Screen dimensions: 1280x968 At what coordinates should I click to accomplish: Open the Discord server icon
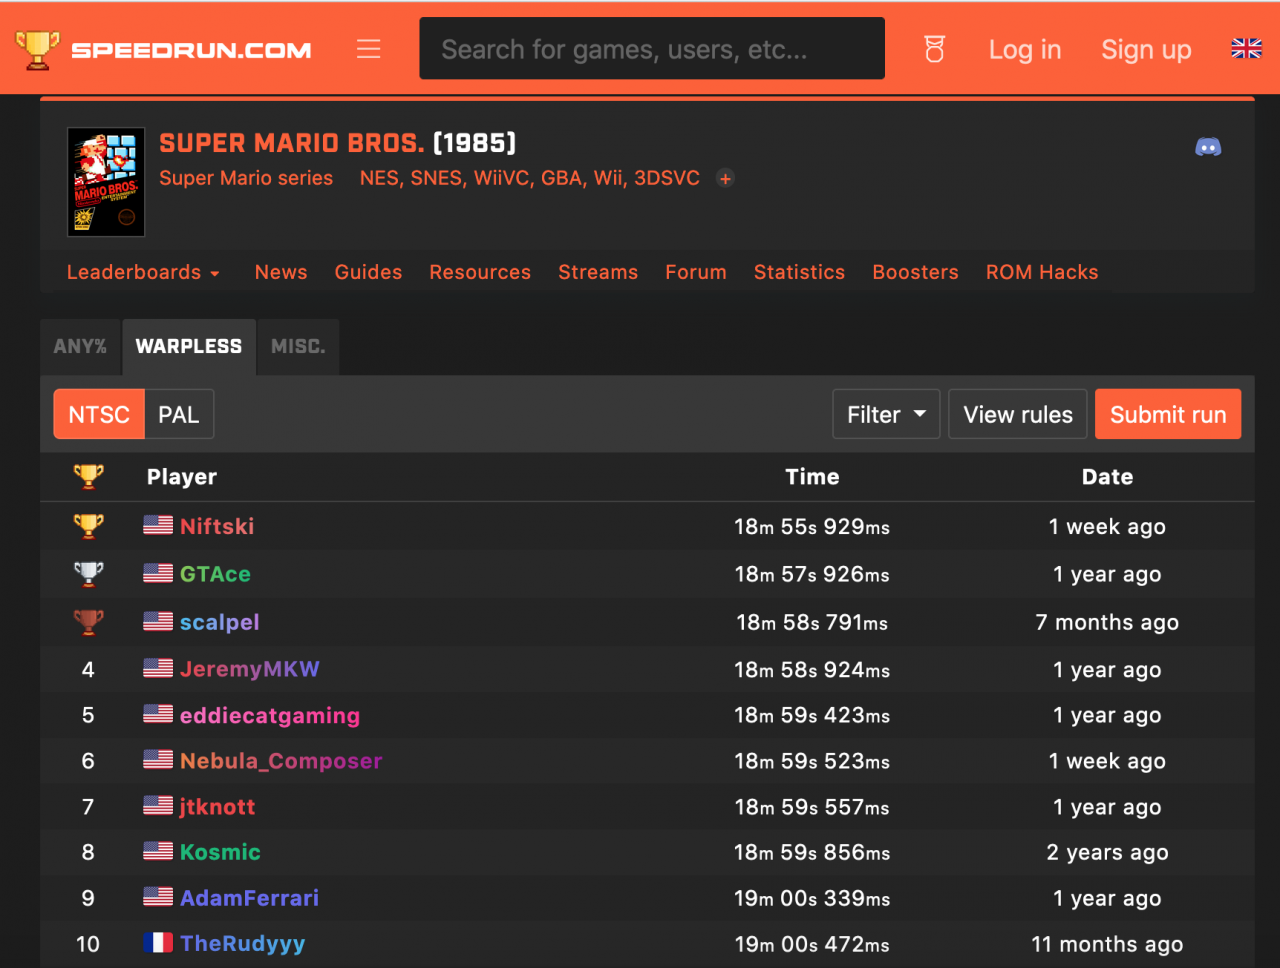(x=1208, y=147)
